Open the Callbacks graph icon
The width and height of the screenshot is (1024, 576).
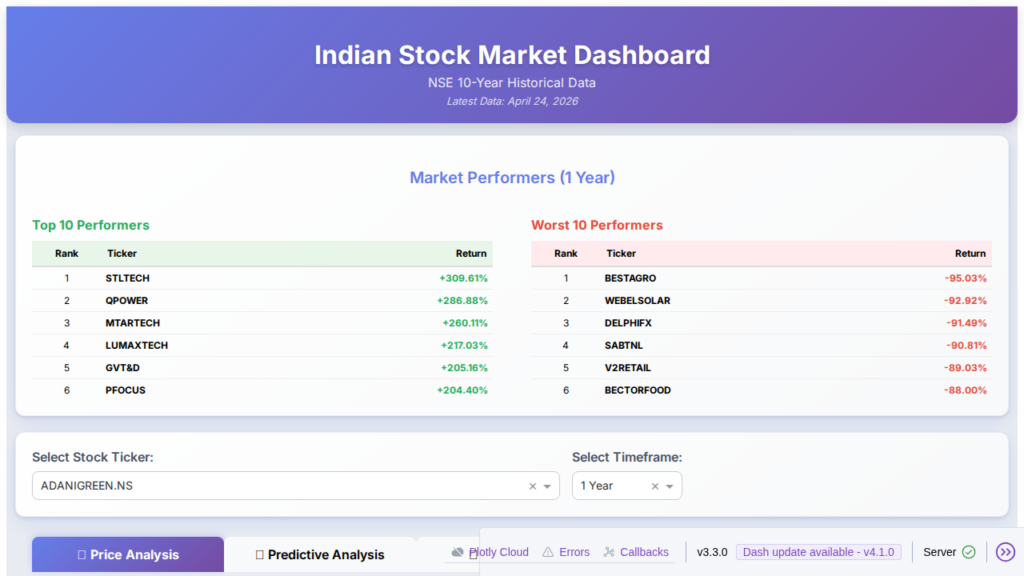[x=608, y=552]
